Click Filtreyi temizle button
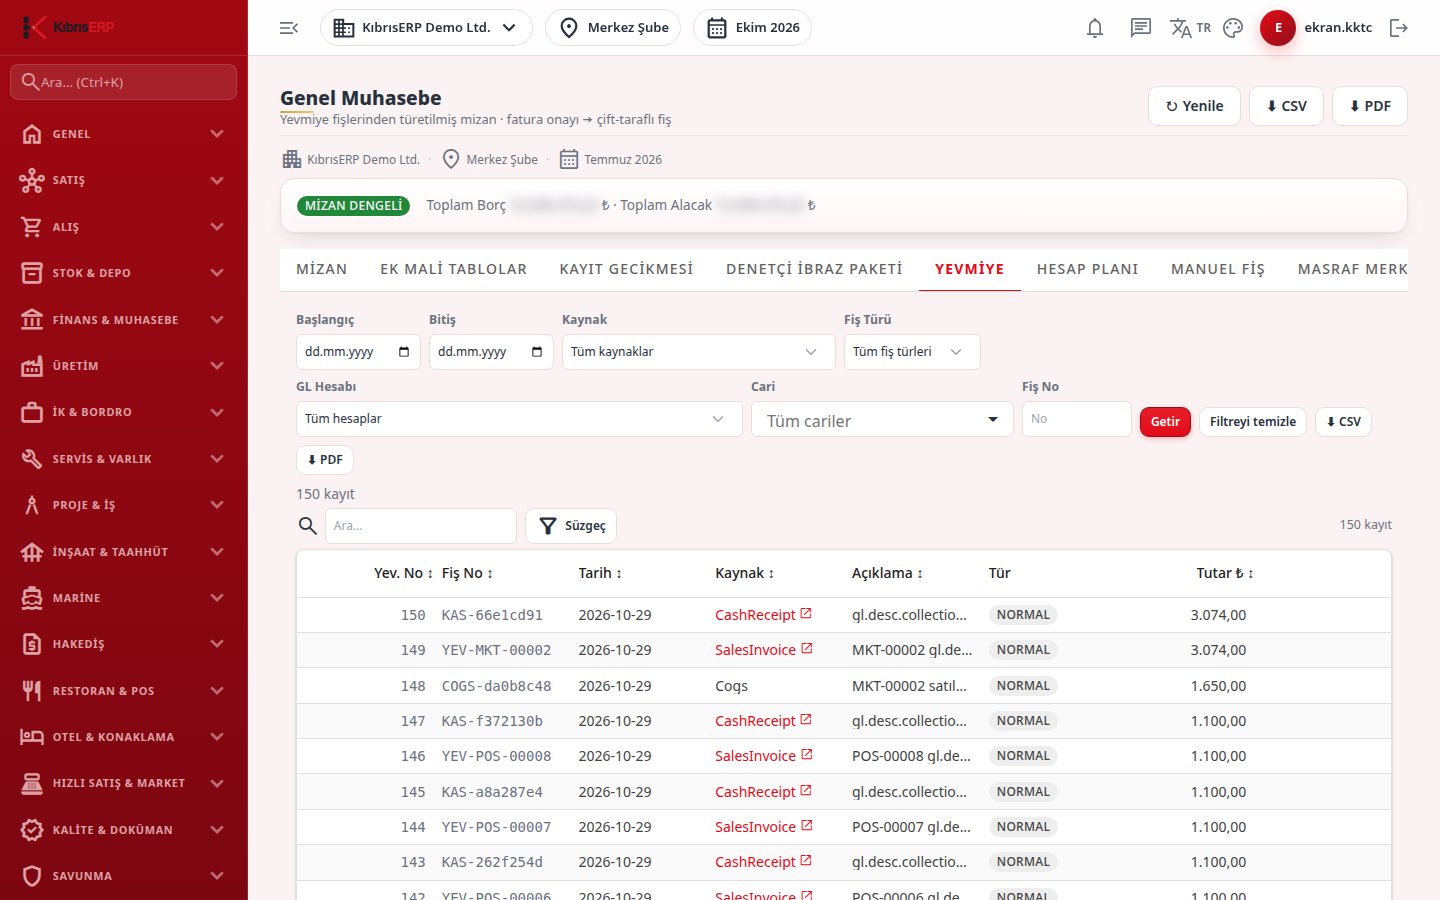 [x=1253, y=422]
